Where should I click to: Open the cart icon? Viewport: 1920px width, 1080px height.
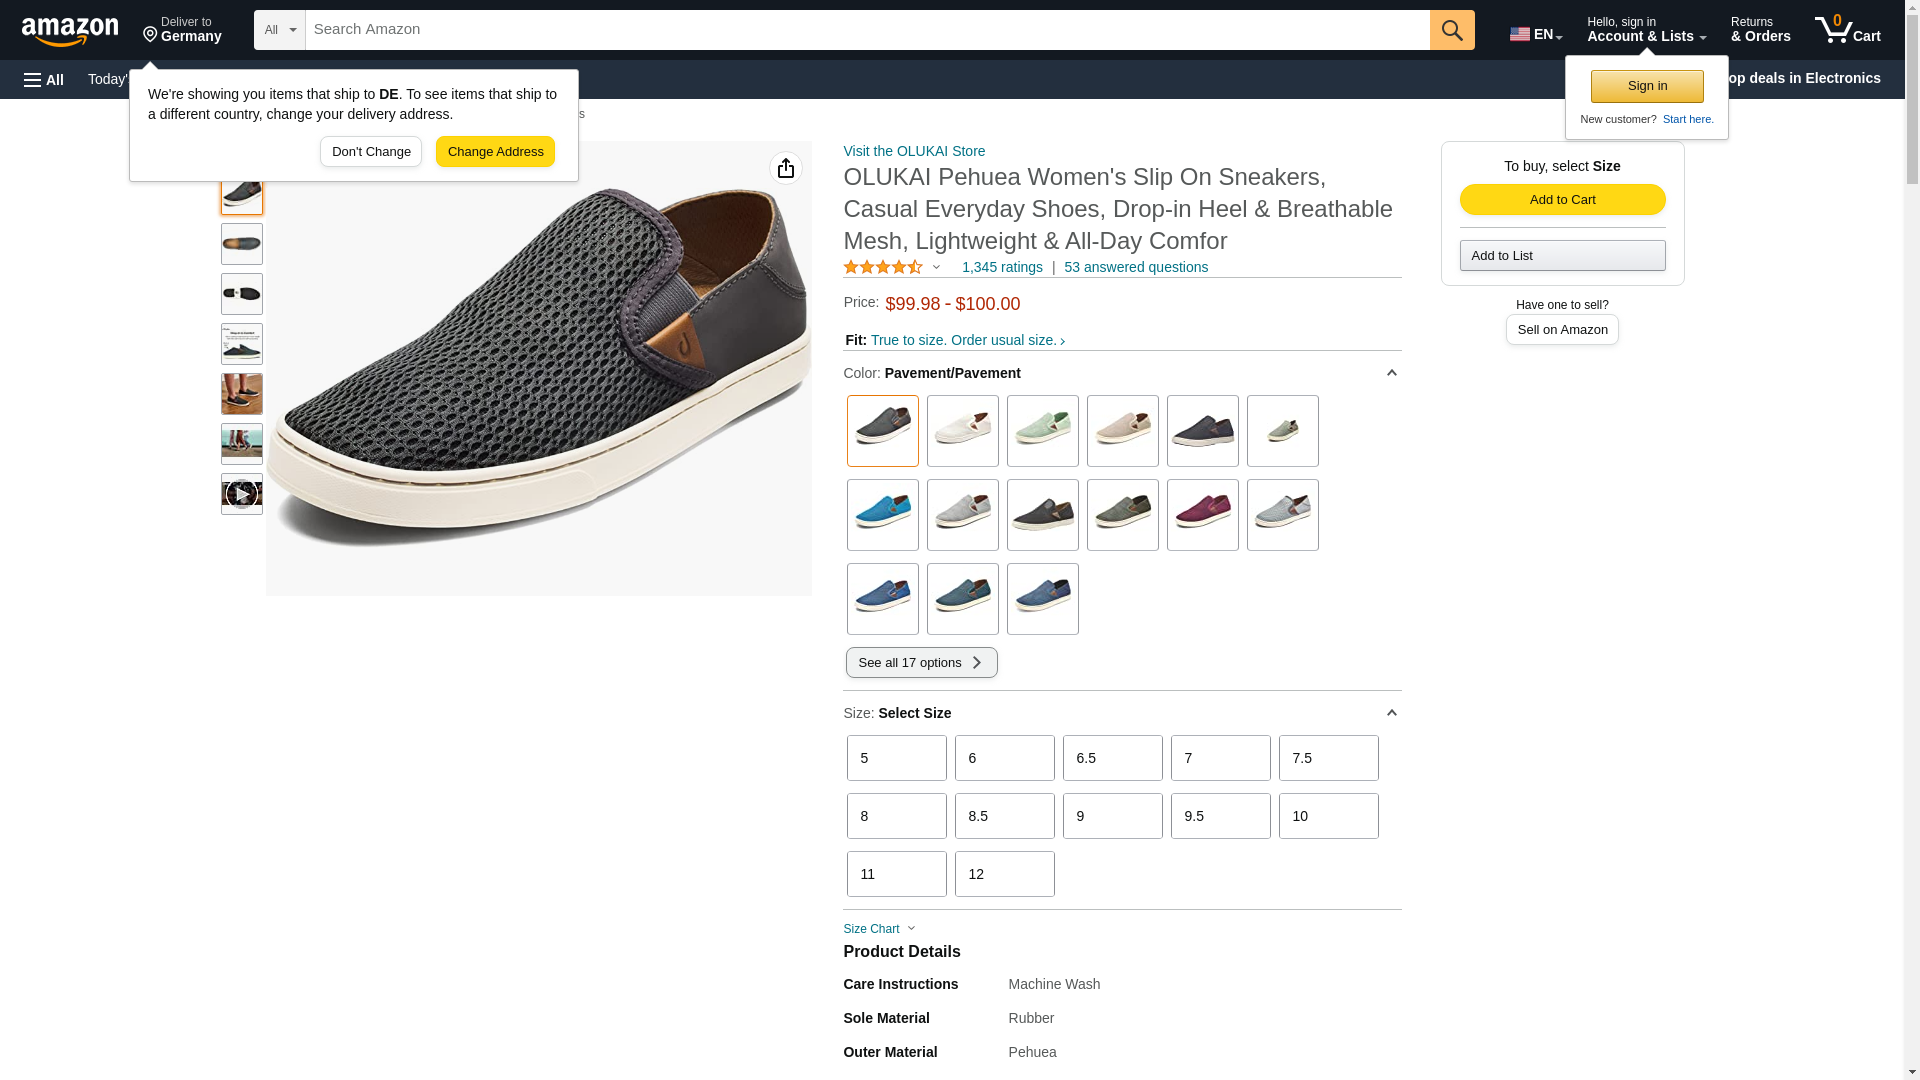[1847, 30]
